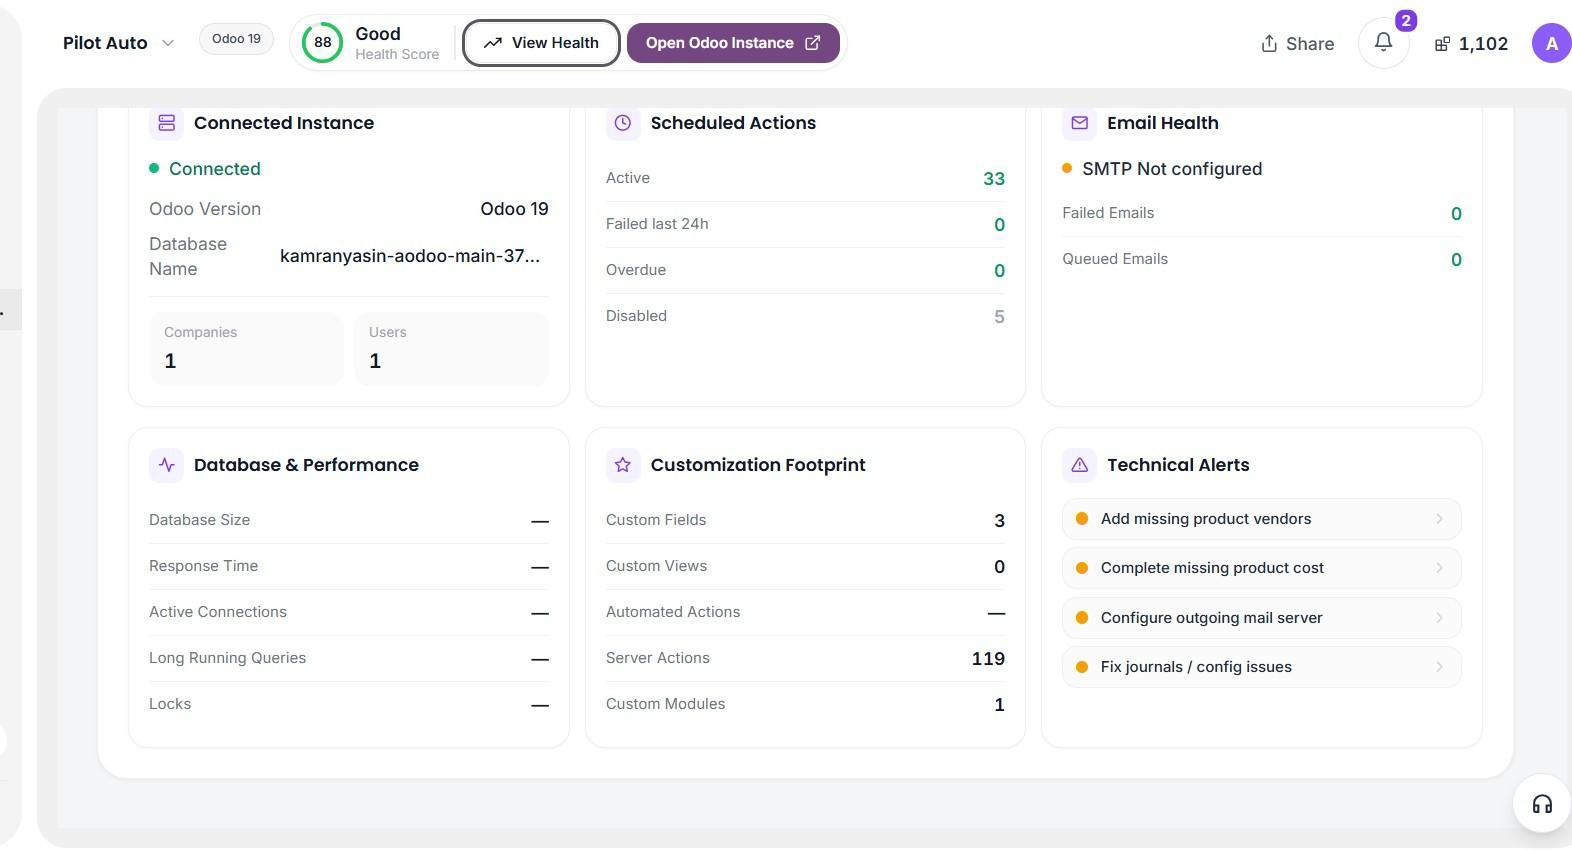Click the Connected Instance server icon

(x=167, y=123)
